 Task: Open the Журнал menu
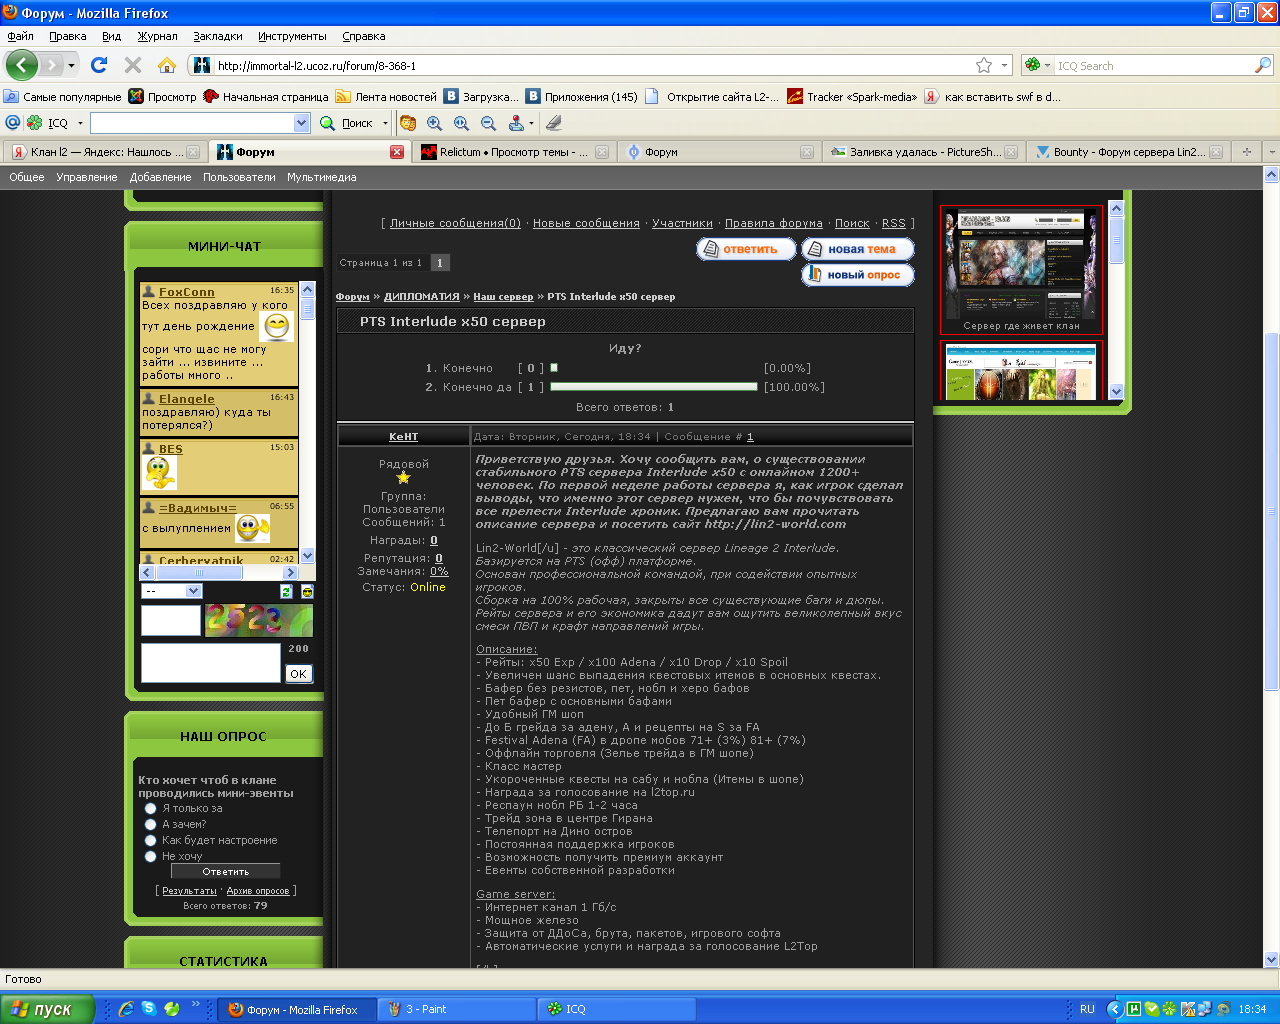157,36
